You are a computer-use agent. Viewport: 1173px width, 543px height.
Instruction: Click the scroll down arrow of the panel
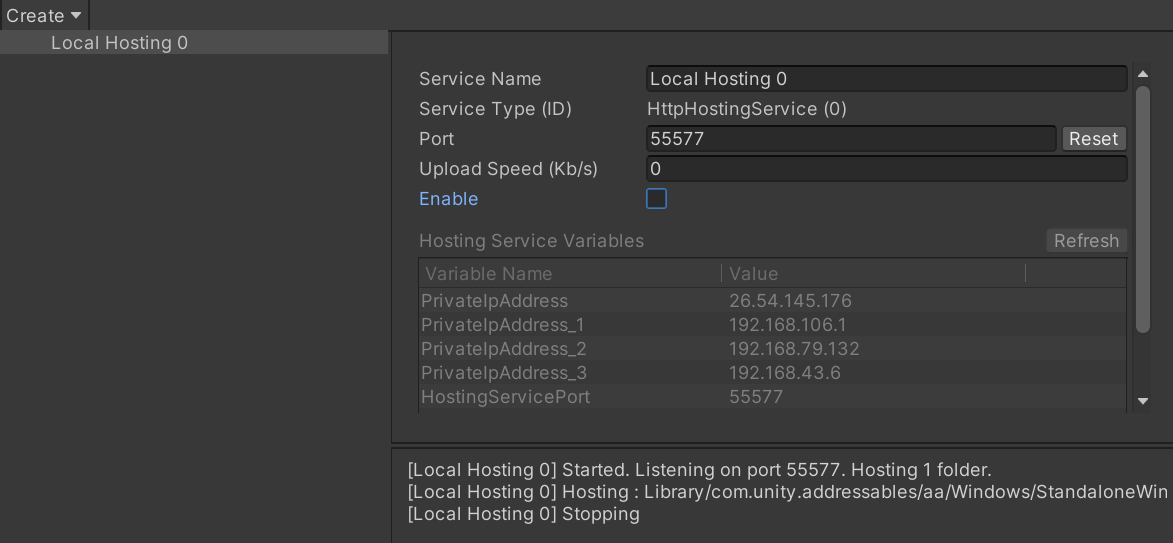coord(1143,401)
